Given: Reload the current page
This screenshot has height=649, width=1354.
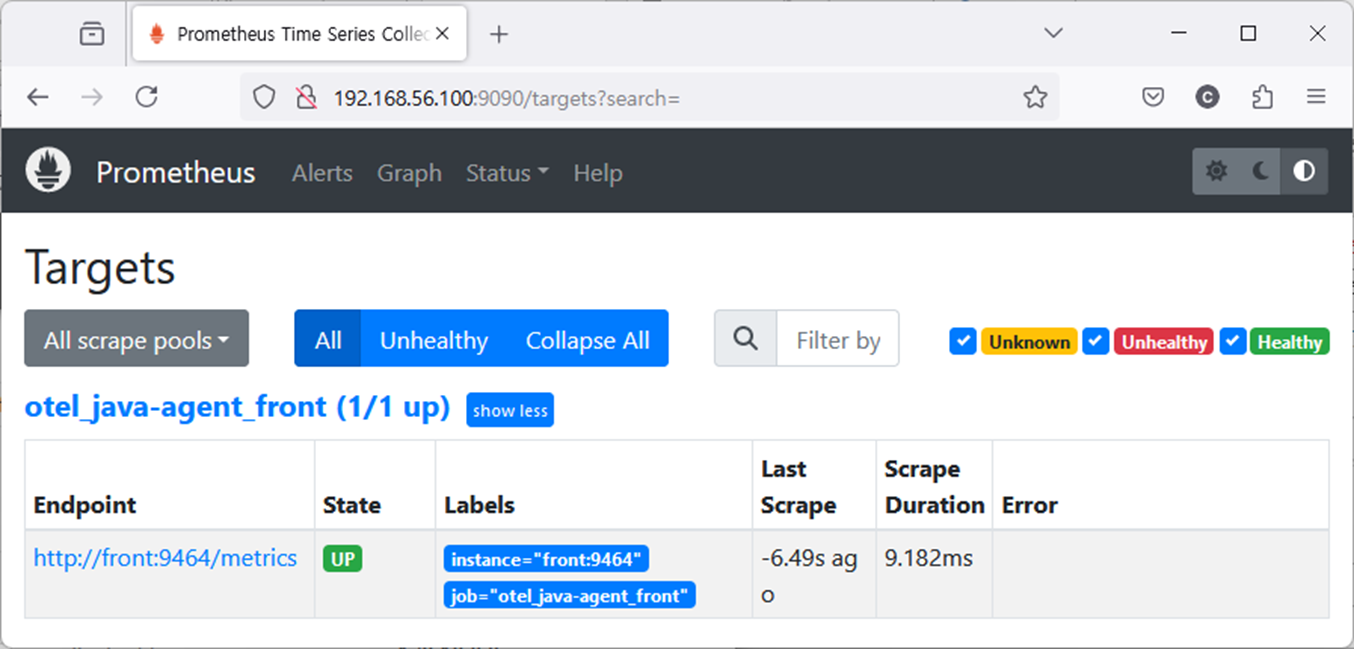Looking at the screenshot, I should (x=147, y=97).
